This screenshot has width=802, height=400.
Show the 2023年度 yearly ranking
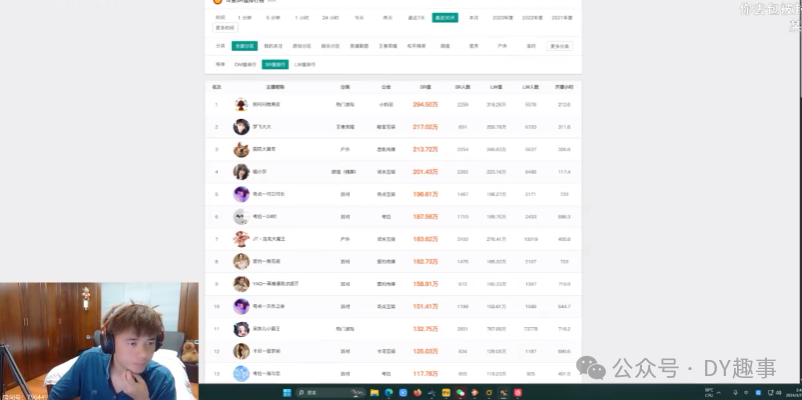point(503,18)
